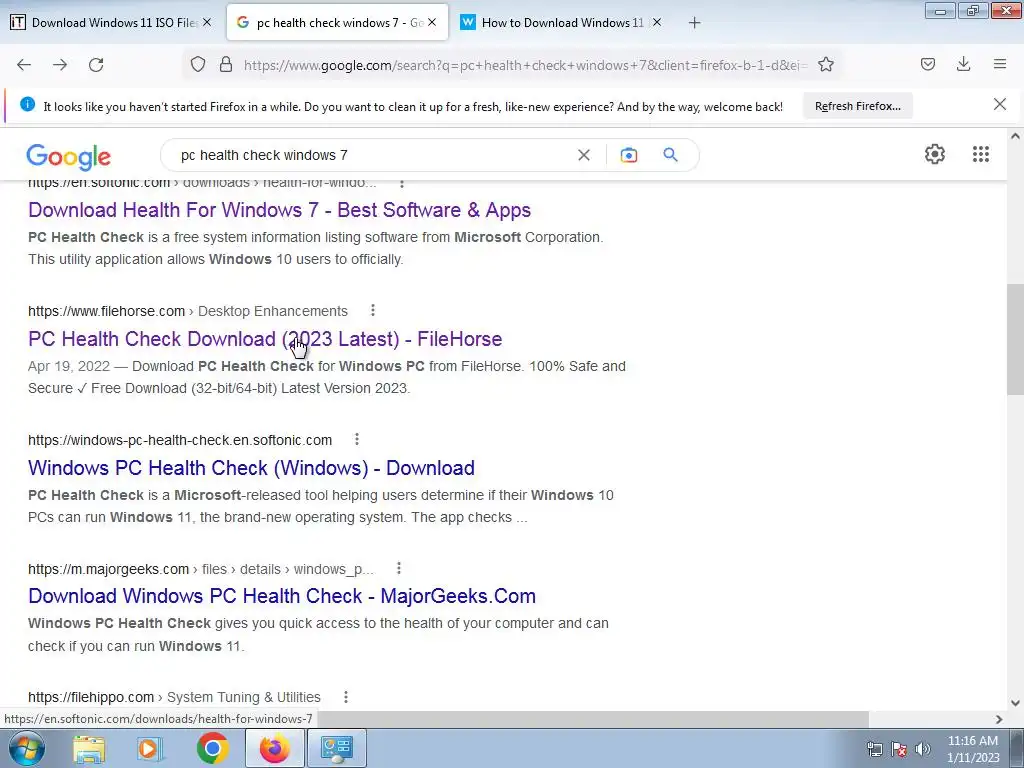
Task: Open Download Health For Windows 7 result
Action: 280,210
